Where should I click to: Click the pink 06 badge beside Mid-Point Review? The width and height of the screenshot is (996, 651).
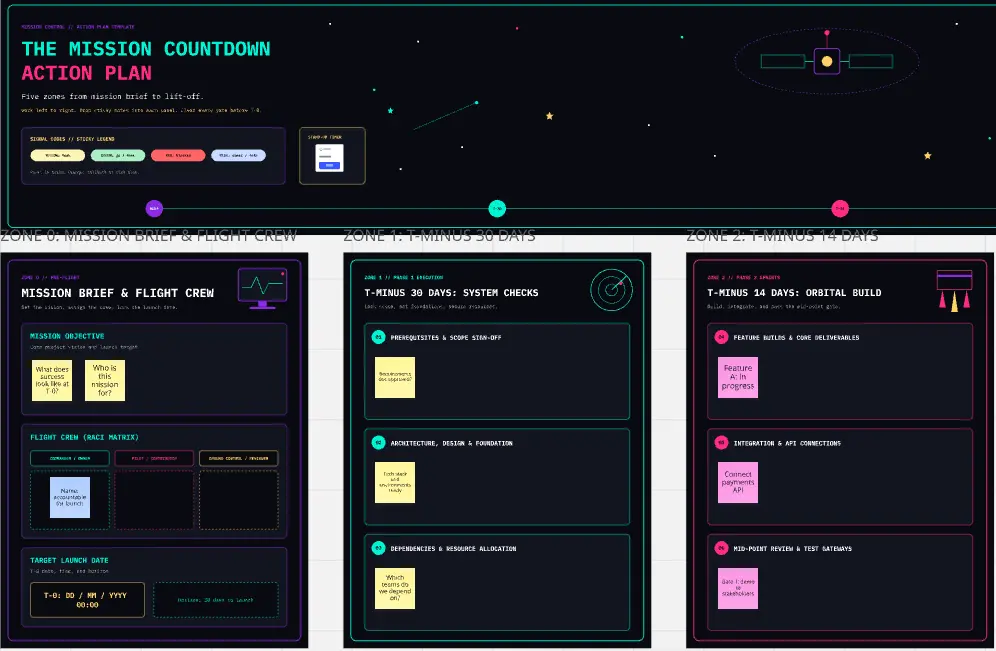pos(722,548)
